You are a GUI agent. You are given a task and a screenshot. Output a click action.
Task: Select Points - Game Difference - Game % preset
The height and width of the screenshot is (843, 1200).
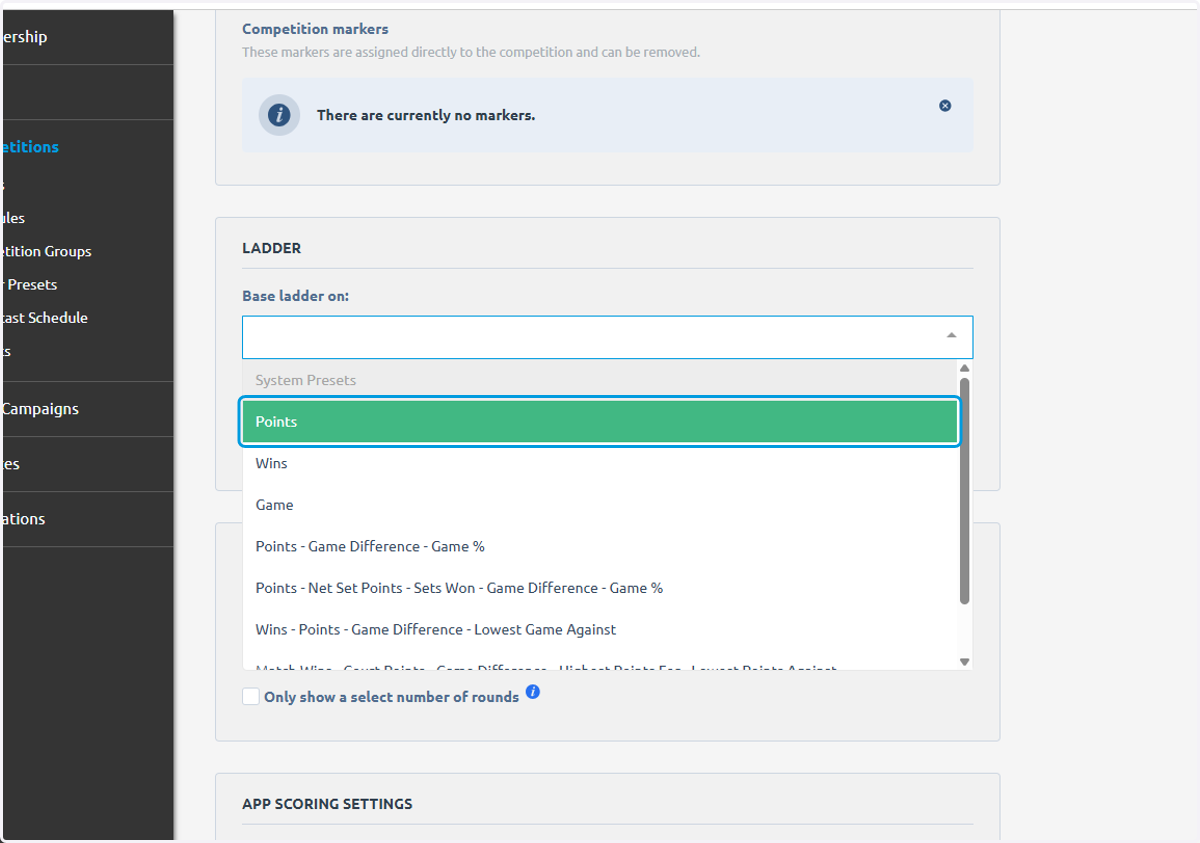pos(600,547)
